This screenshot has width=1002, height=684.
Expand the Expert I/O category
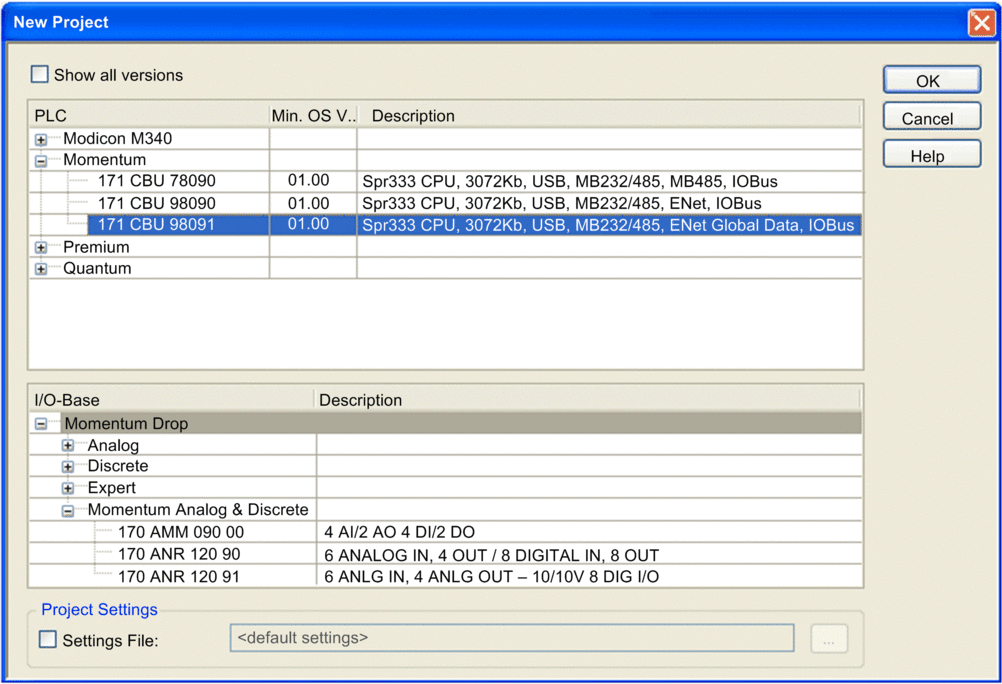pos(68,488)
